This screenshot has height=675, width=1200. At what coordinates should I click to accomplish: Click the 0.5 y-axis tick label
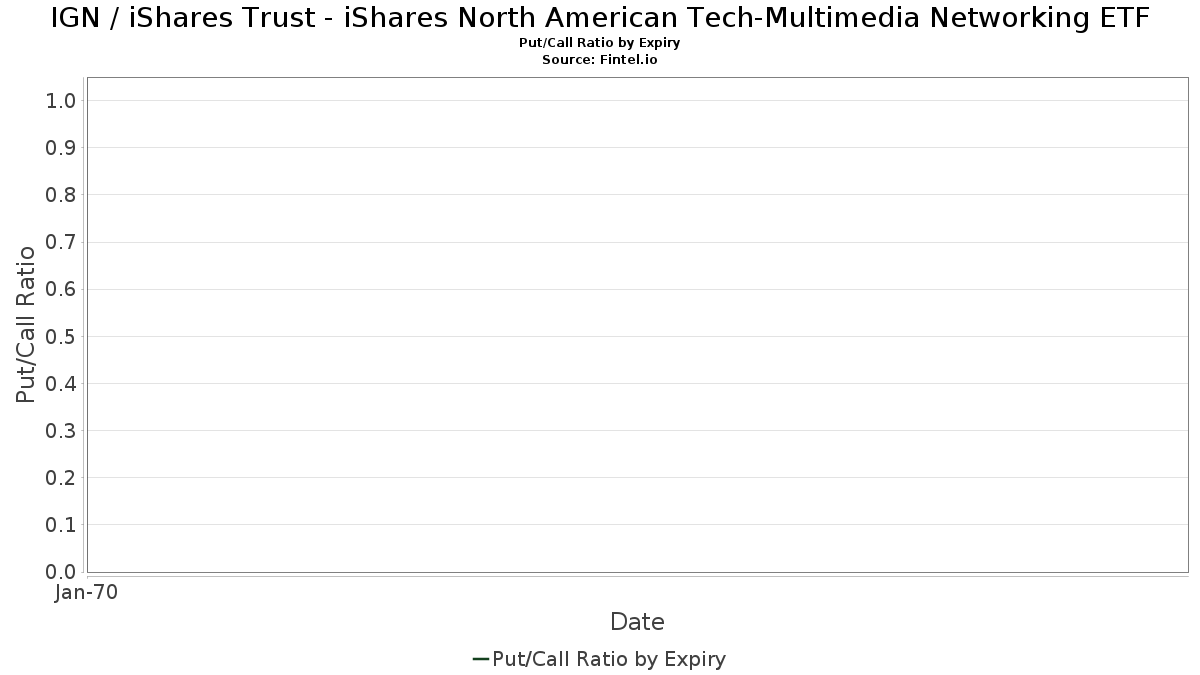coord(61,336)
